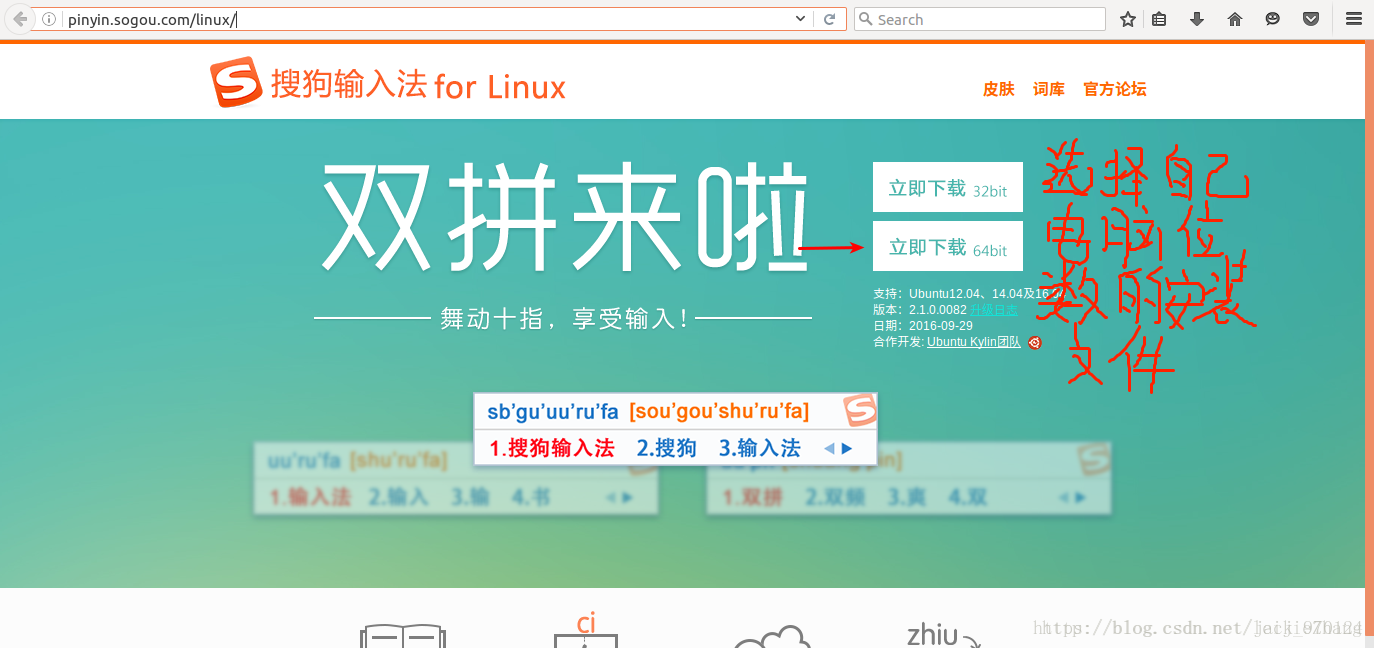Open the URL bar history dropdown arrow
This screenshot has width=1374, height=648.
coord(798,18)
